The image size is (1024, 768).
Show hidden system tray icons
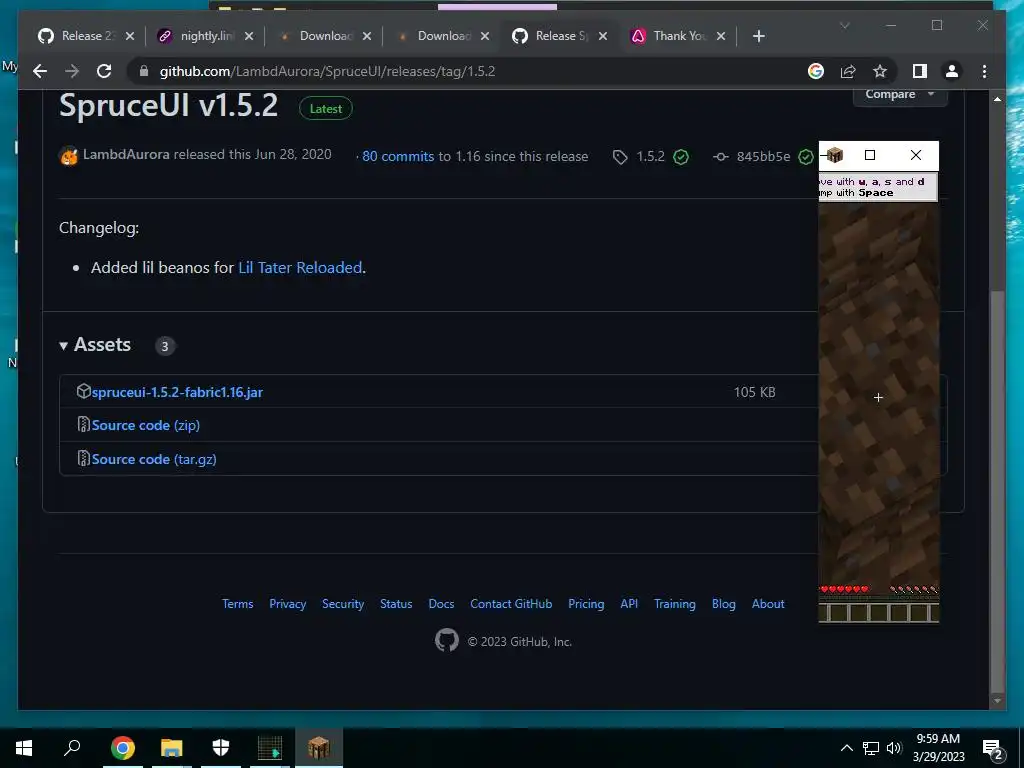pos(846,748)
